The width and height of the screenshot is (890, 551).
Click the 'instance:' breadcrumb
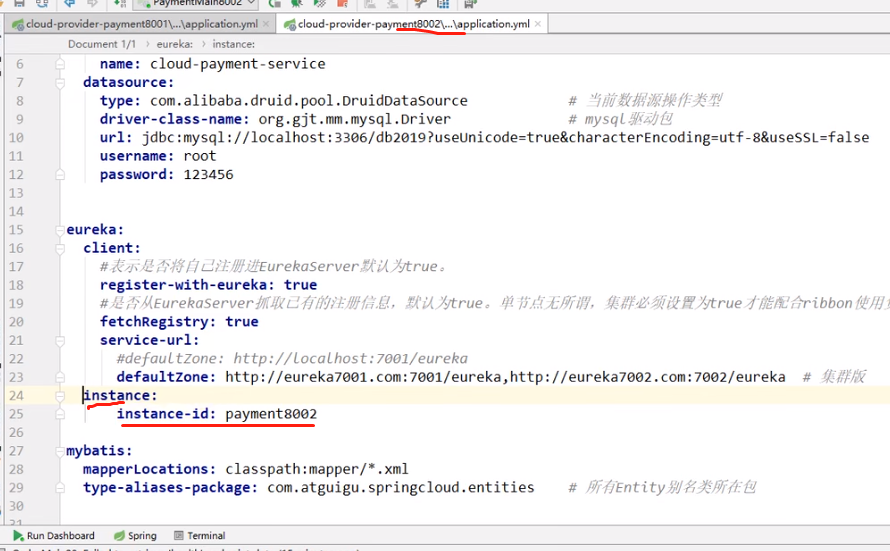234,44
